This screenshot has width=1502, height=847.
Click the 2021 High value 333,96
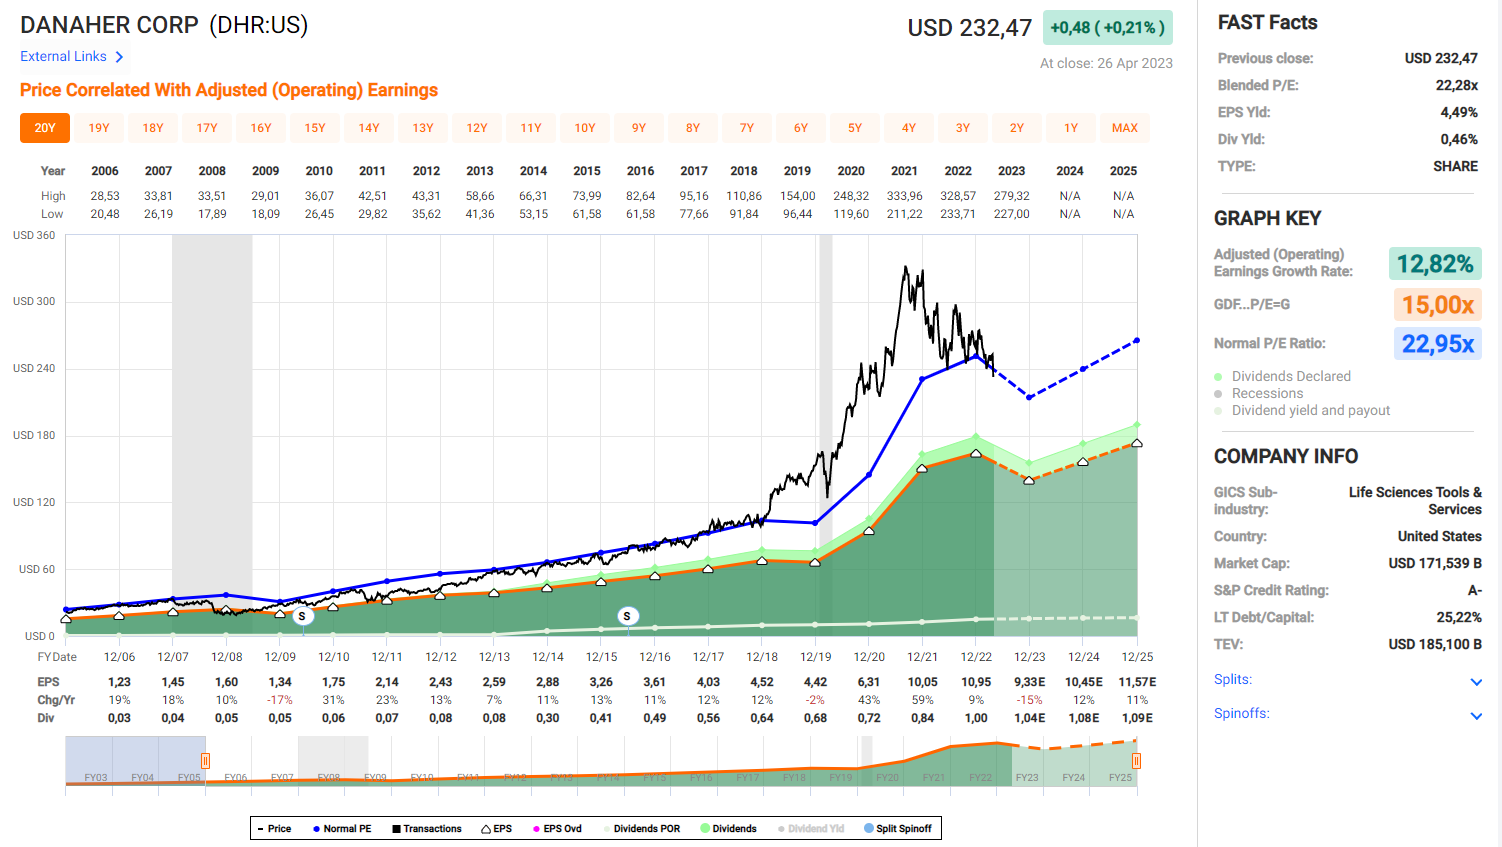click(x=904, y=196)
